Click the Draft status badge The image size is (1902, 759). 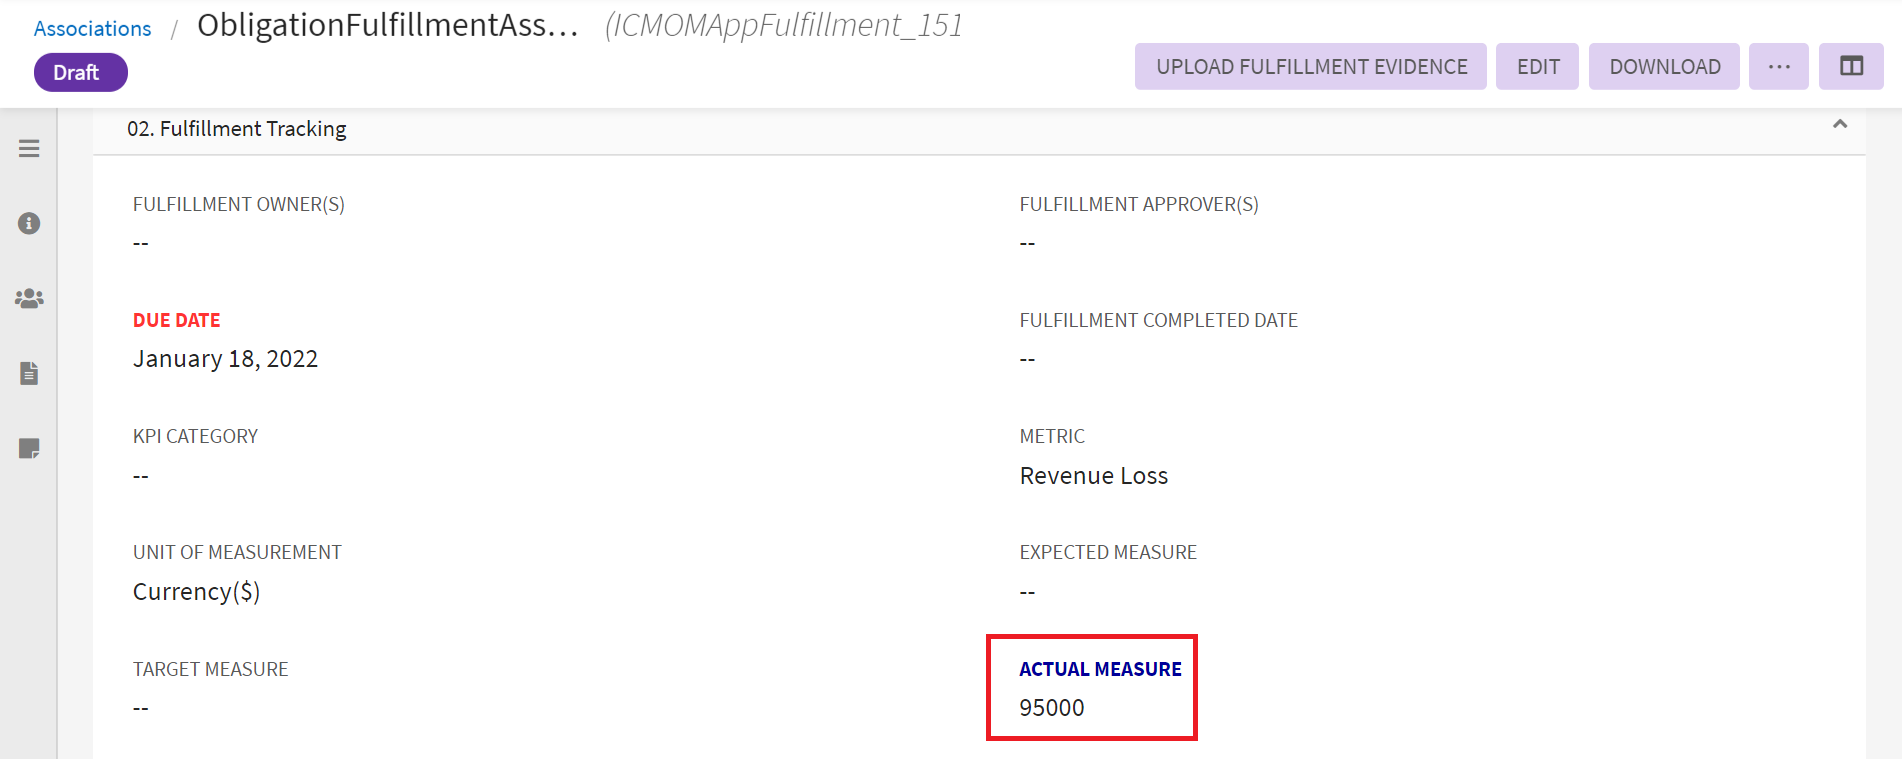80,73
